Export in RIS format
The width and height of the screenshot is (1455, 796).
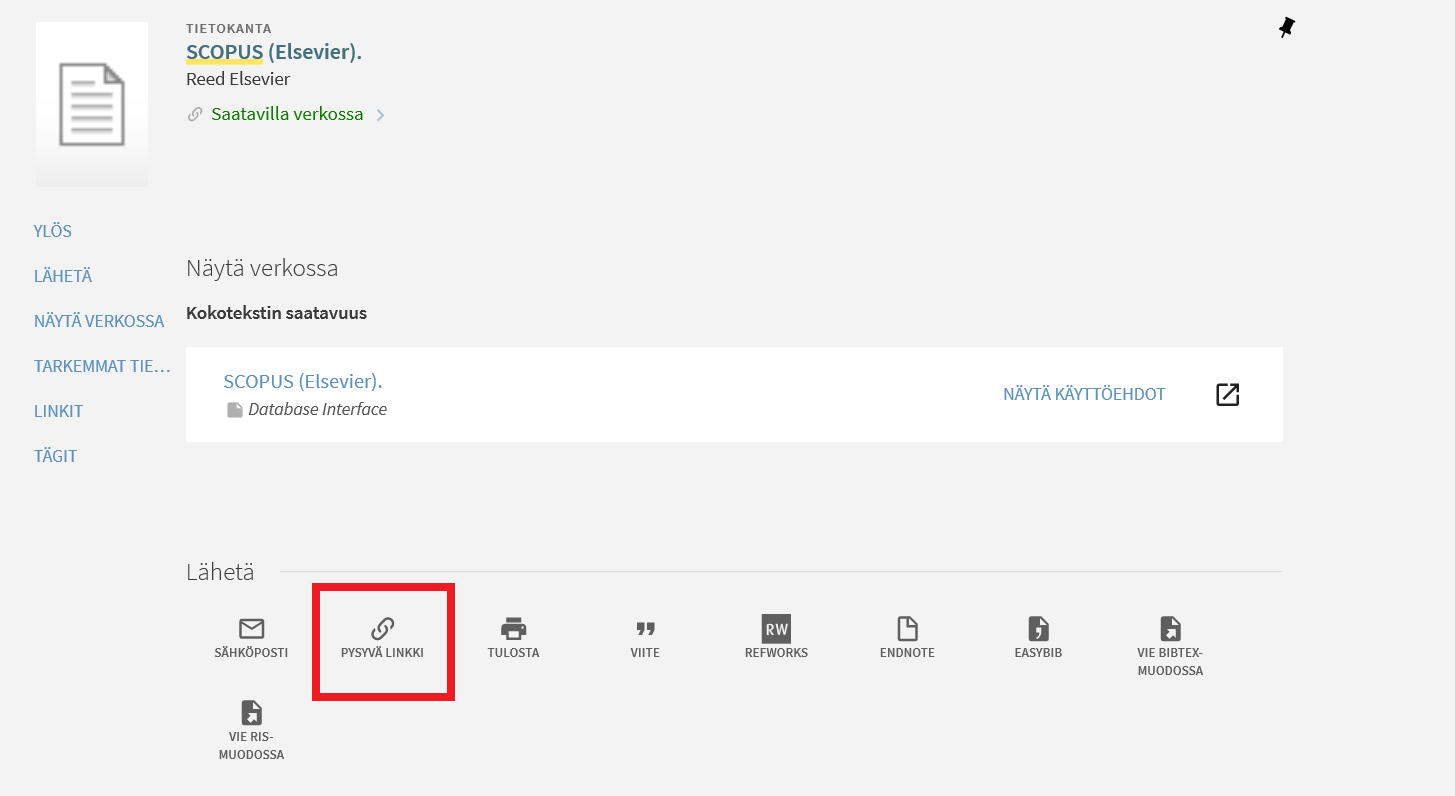[x=251, y=729]
